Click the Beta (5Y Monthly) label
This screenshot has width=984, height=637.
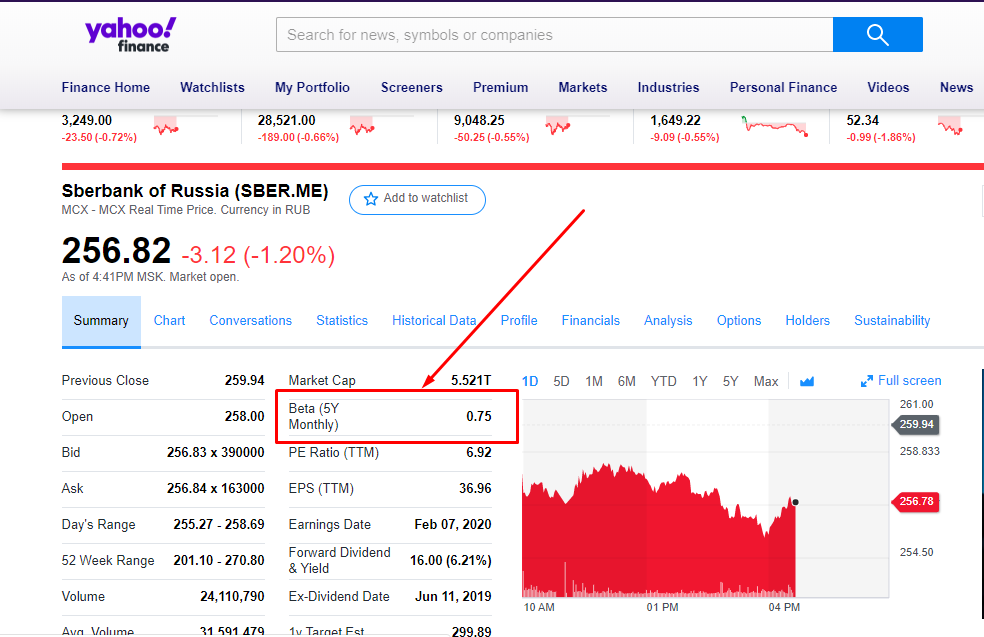(314, 417)
